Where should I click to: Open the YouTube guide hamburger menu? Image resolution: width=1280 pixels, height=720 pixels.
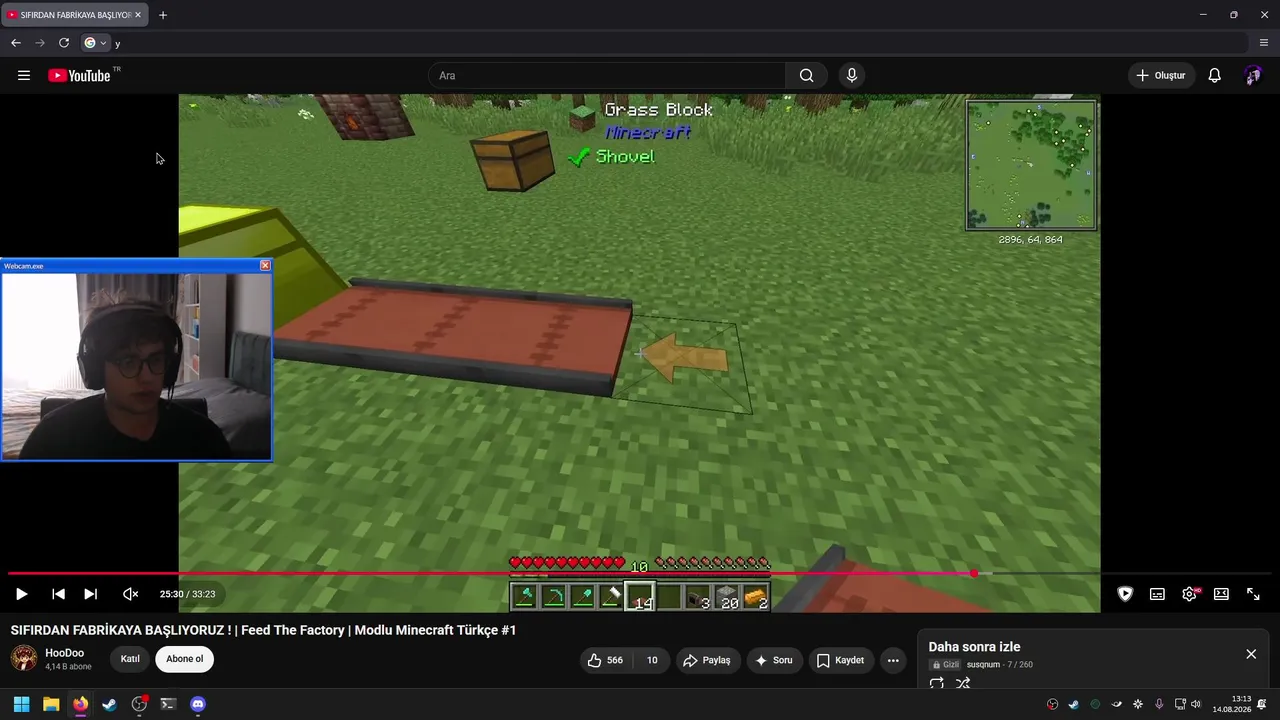24,75
